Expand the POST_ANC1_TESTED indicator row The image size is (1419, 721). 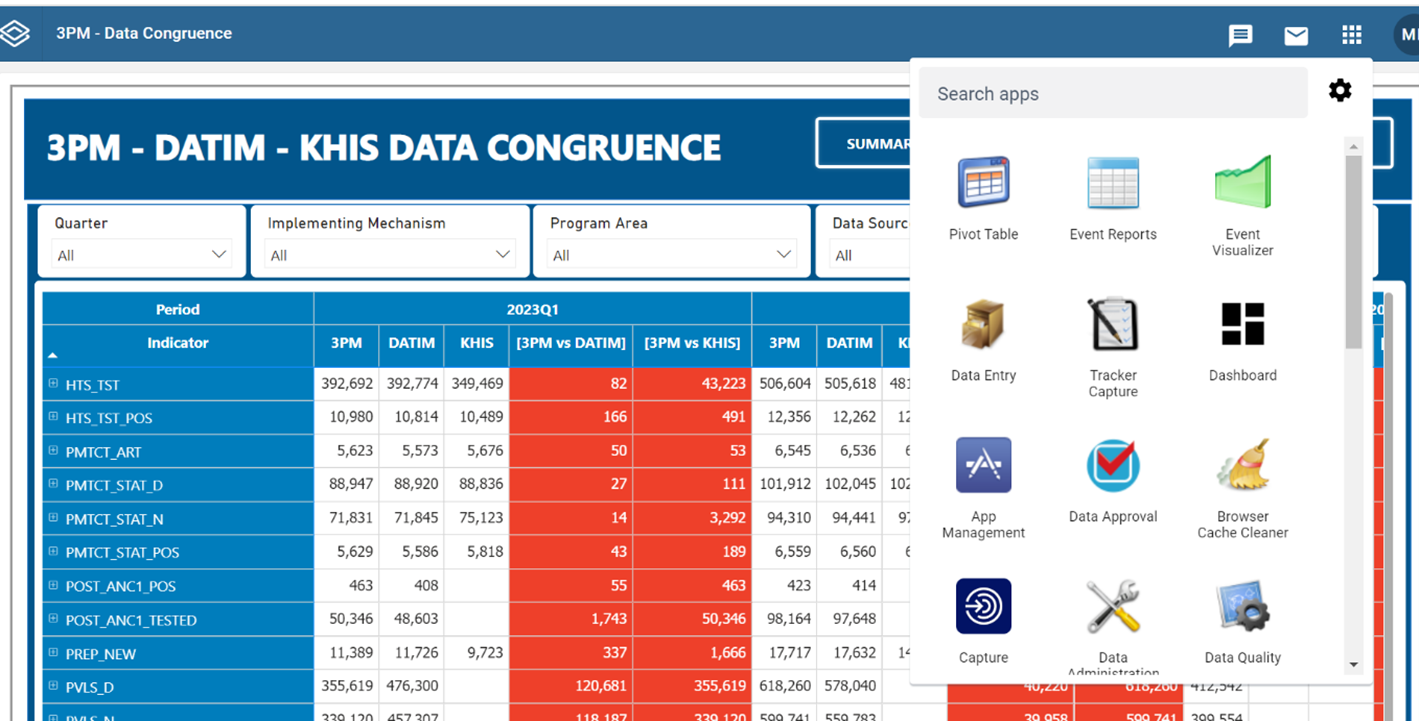click(x=53, y=619)
